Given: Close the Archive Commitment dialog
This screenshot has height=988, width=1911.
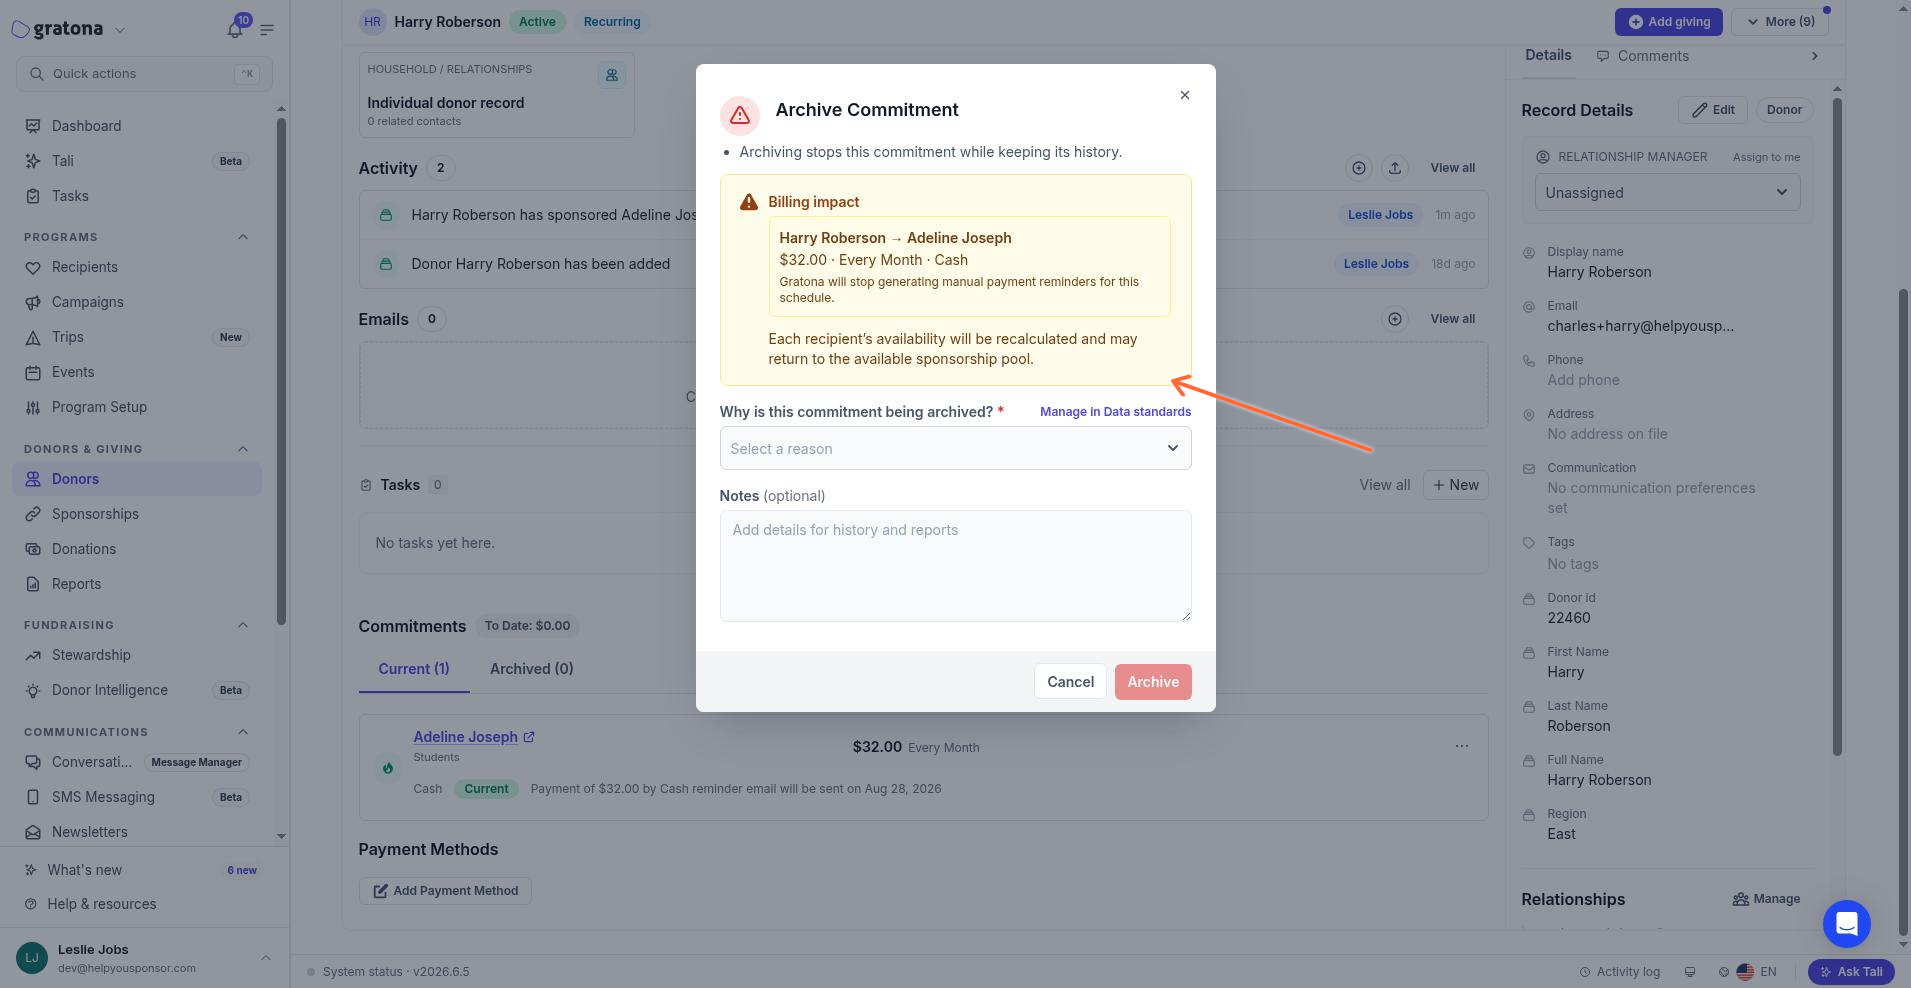Looking at the screenshot, I should pos(1185,95).
